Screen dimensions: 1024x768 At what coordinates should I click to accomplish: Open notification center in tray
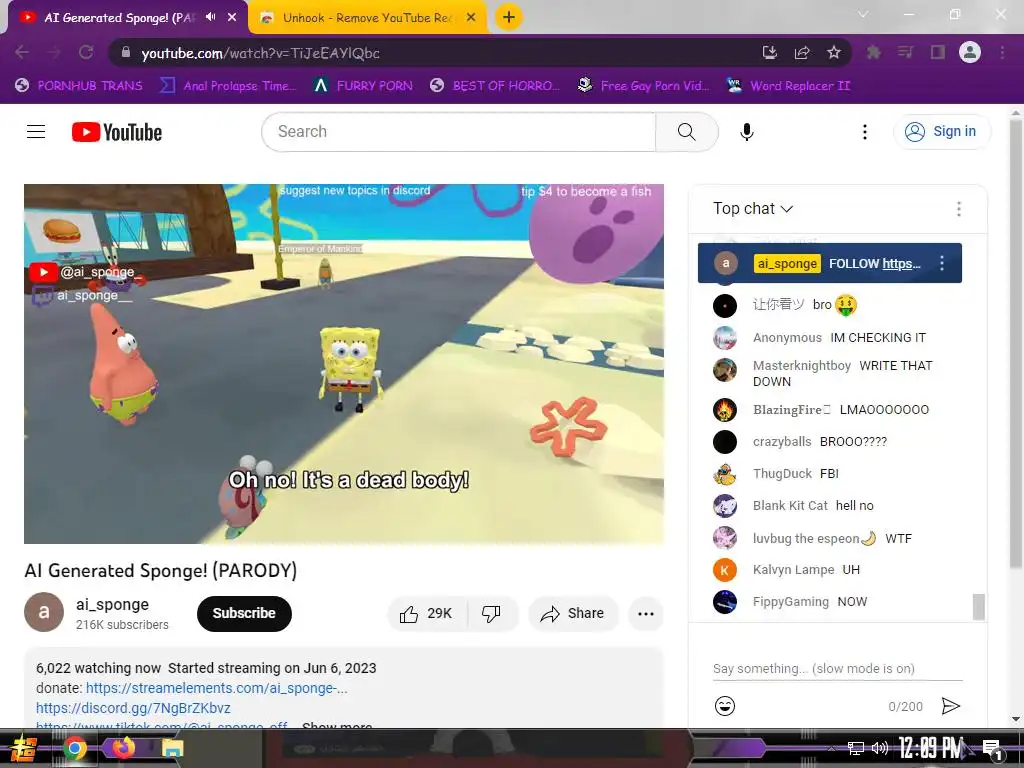[992, 749]
